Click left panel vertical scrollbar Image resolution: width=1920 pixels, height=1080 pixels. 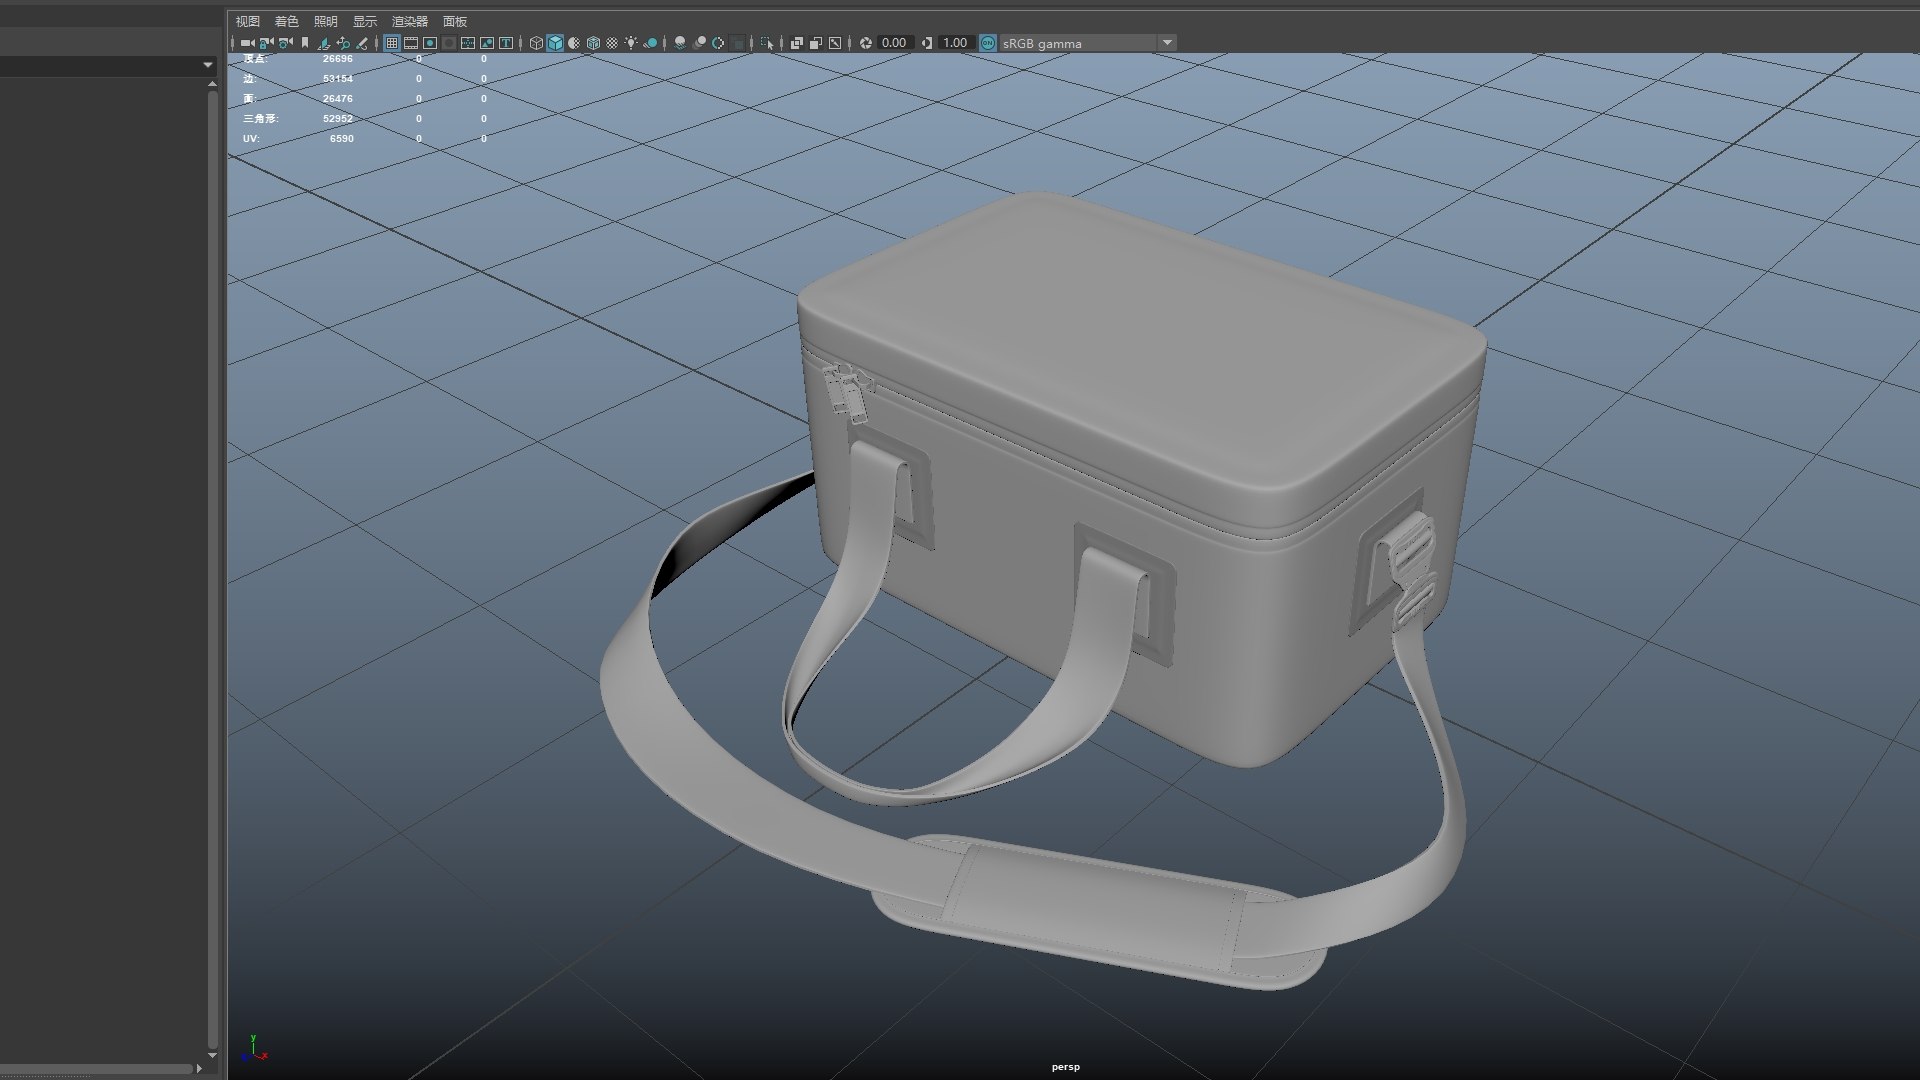point(212,560)
